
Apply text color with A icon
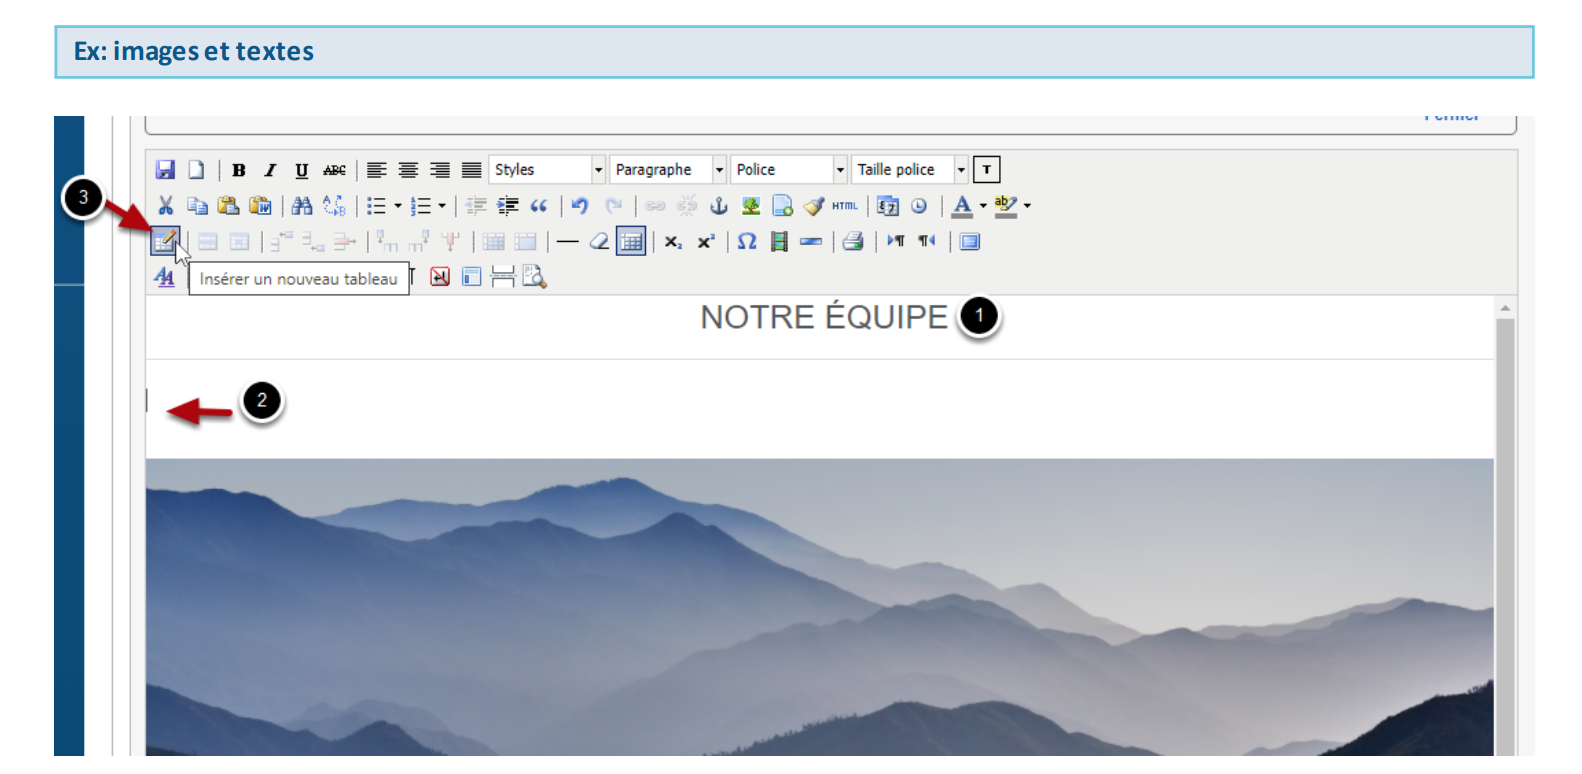click(962, 206)
